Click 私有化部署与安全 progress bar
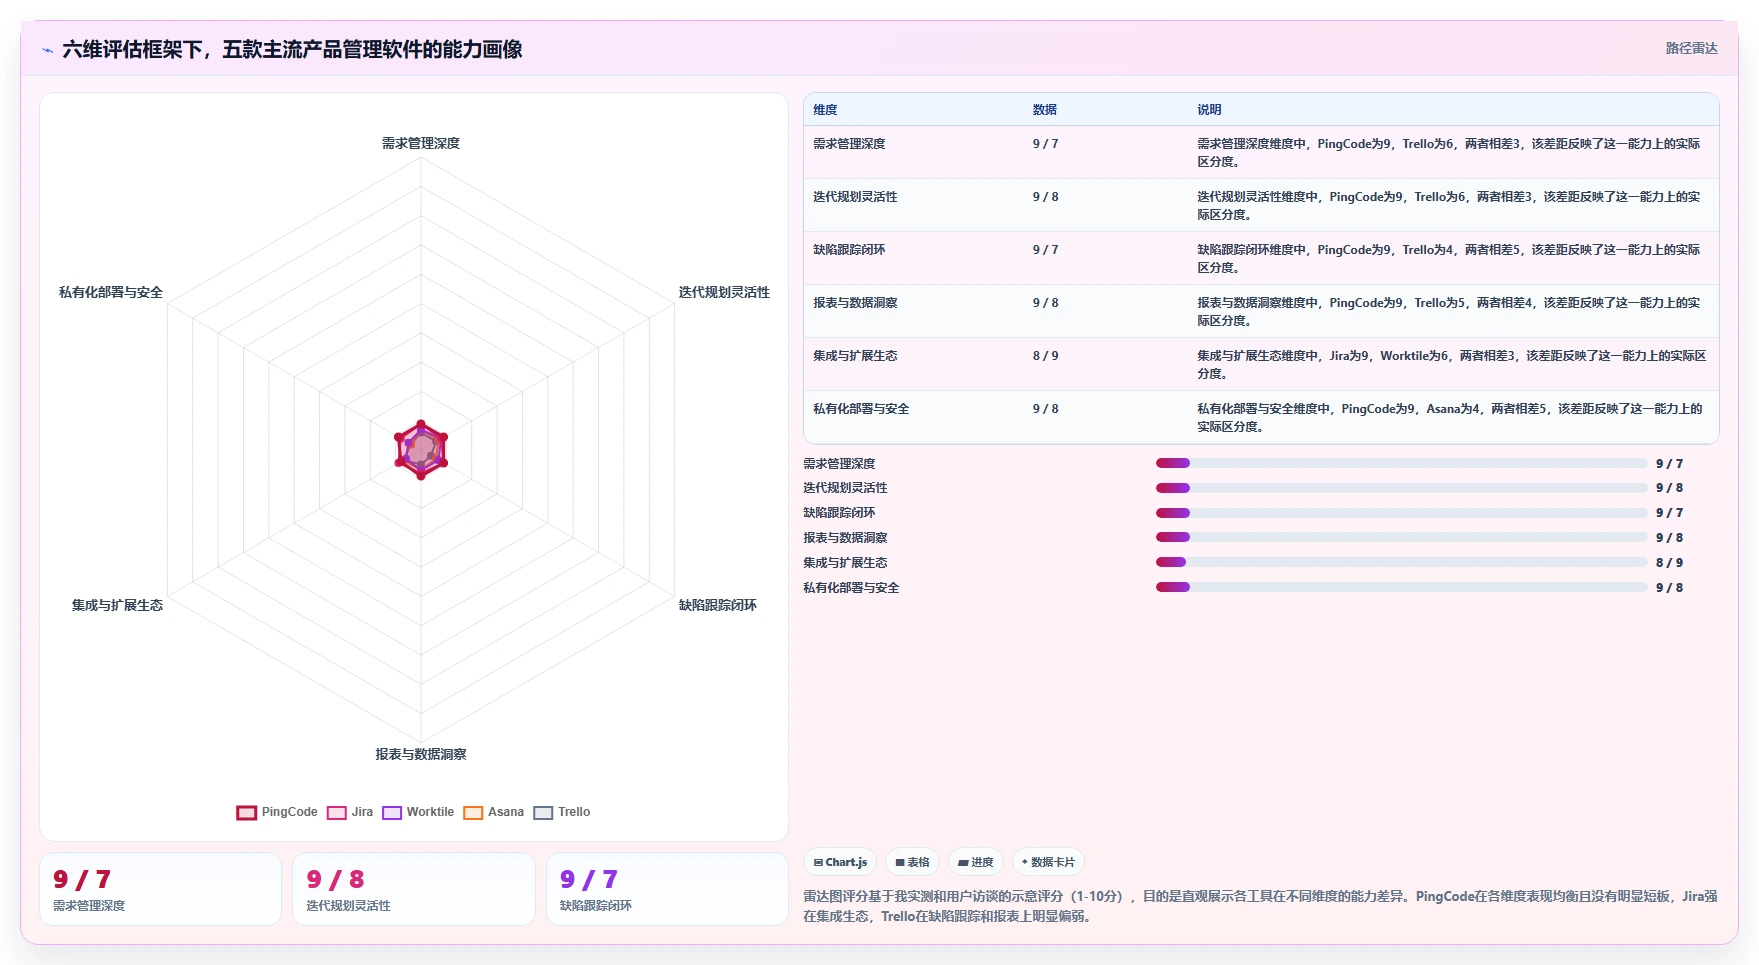This screenshot has width=1759, height=965. point(1401,587)
